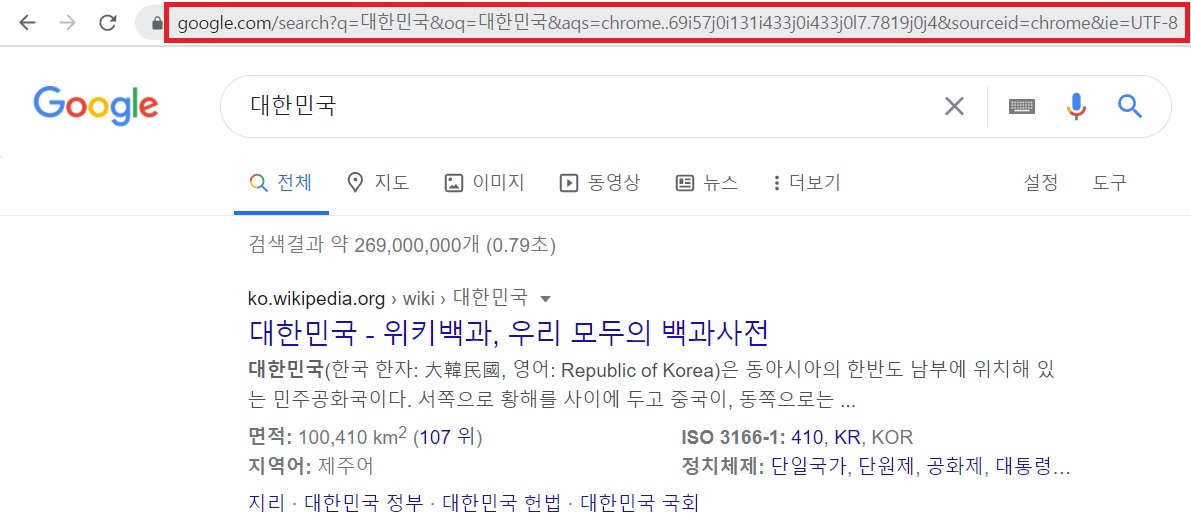Clear the search query with the X icon
Image resolution: width=1191 pixels, height=529 pixels.
(x=954, y=106)
